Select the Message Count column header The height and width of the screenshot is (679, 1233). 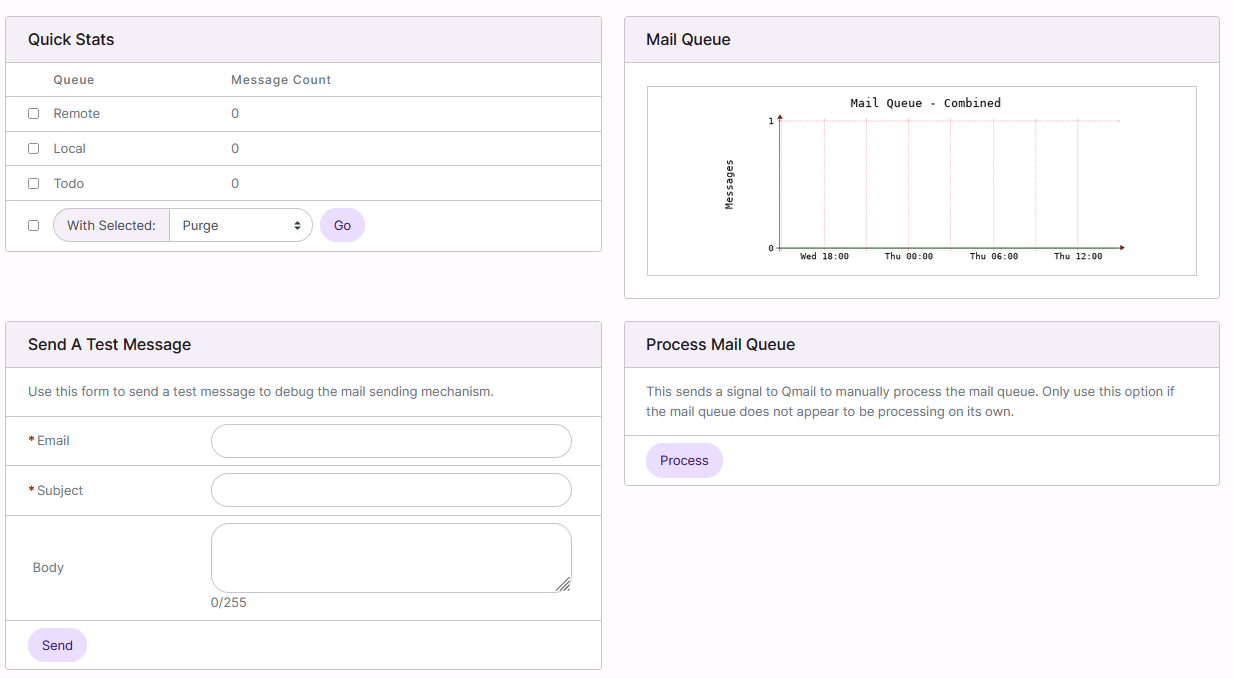coord(280,79)
